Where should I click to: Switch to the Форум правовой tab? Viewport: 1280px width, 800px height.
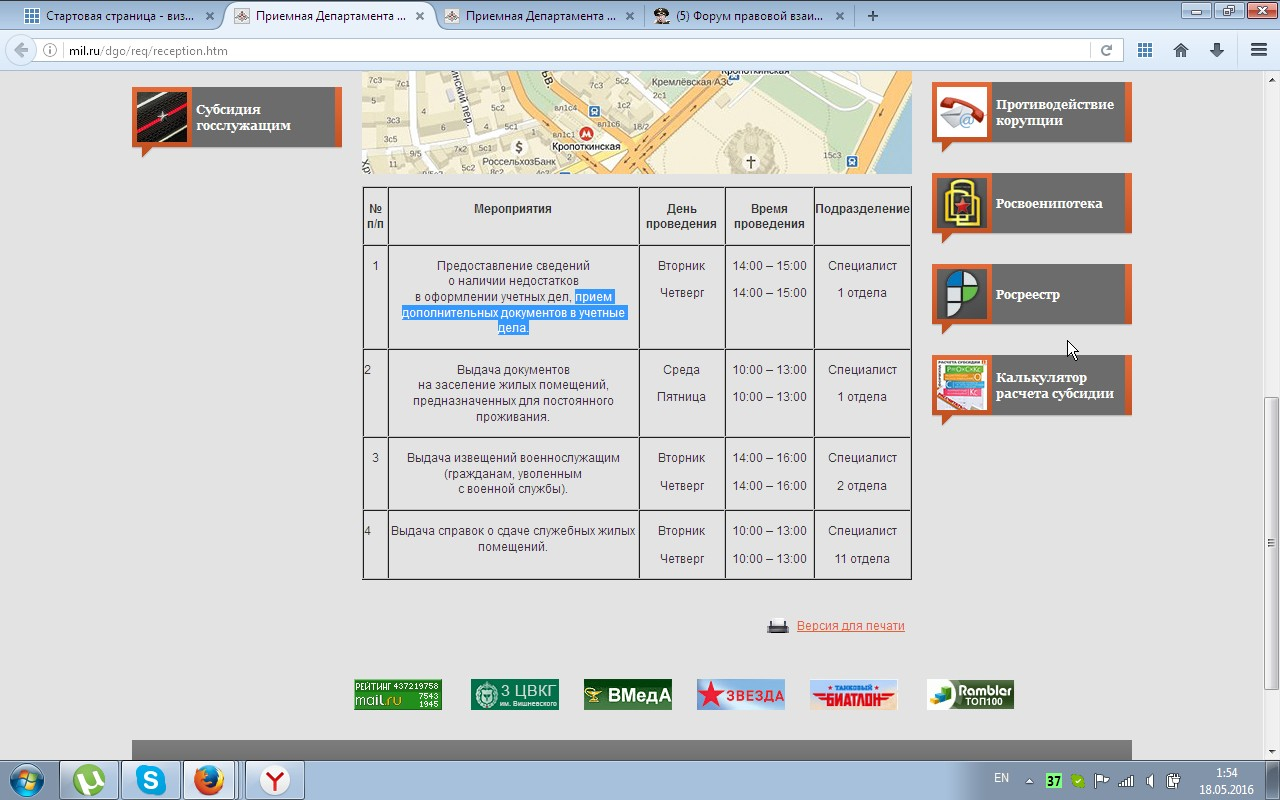(x=740, y=16)
